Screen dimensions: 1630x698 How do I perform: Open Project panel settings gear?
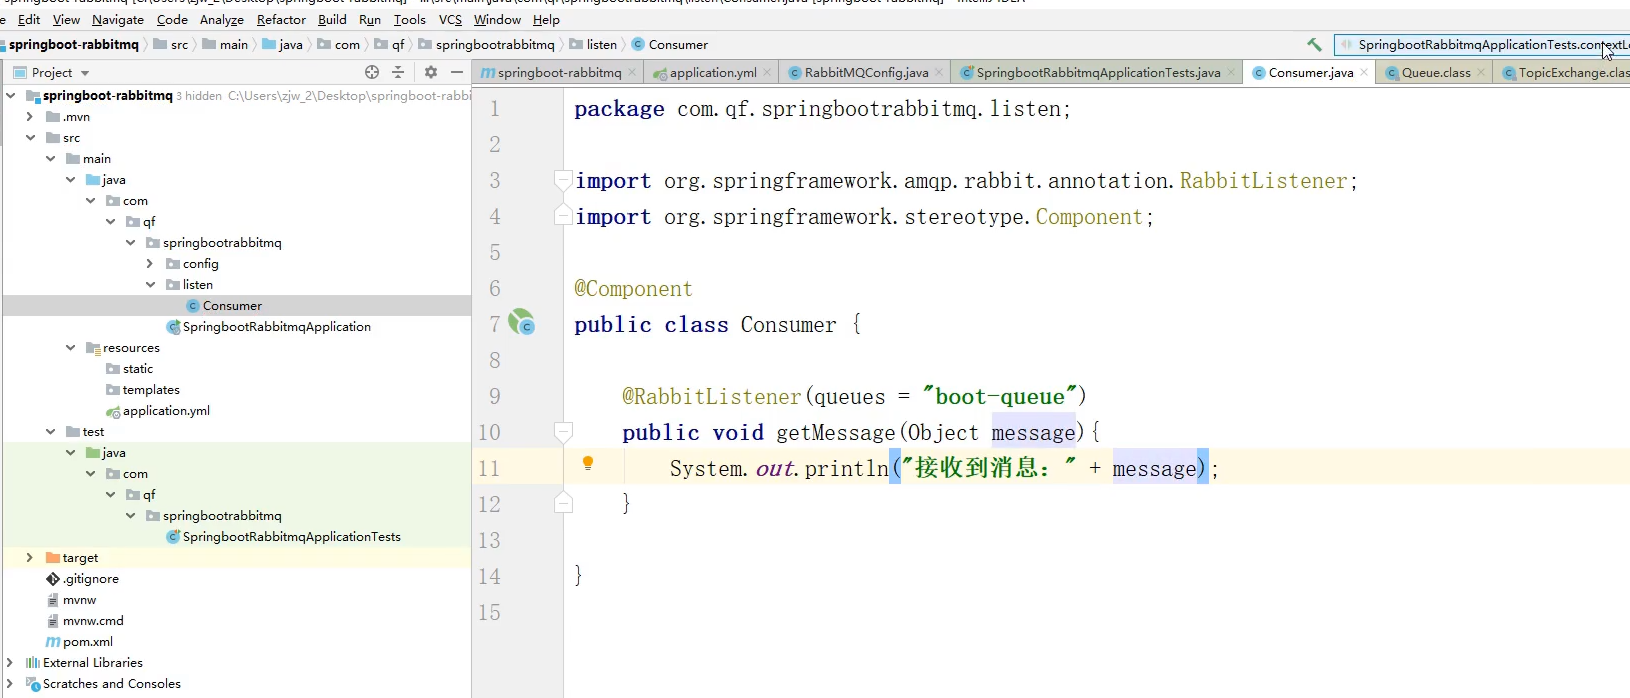tap(431, 72)
